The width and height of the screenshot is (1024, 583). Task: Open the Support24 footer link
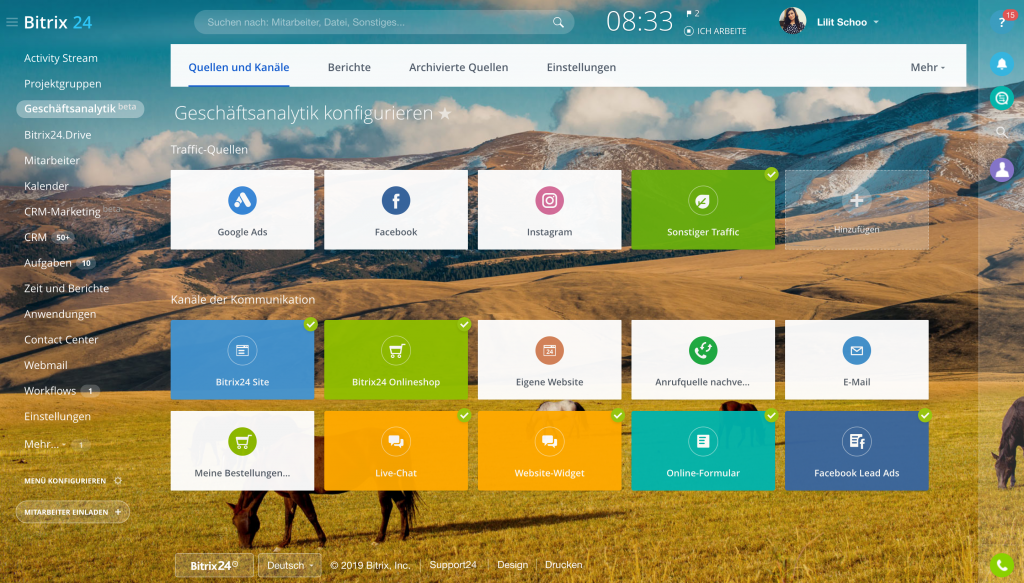[x=453, y=565]
